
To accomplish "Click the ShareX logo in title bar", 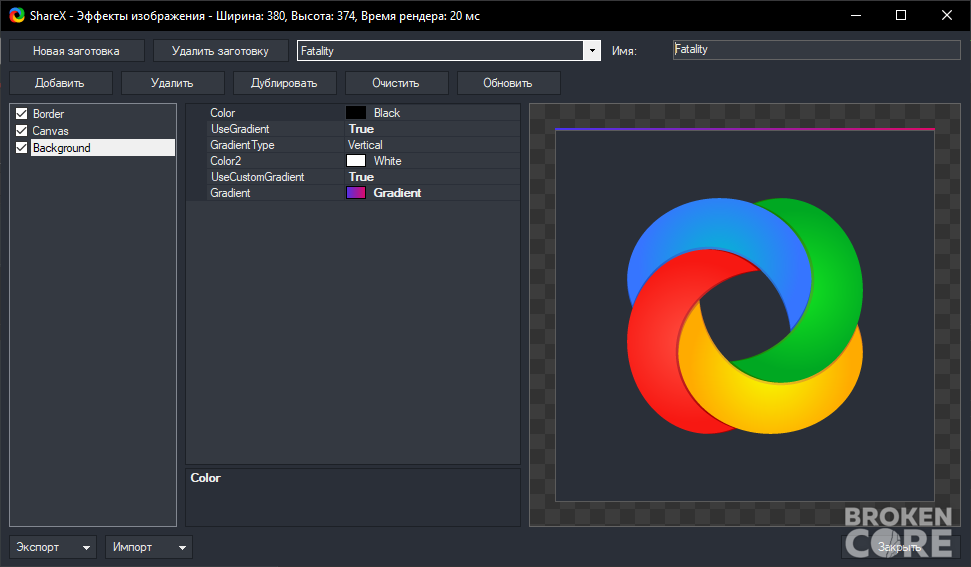I will (x=17, y=15).
